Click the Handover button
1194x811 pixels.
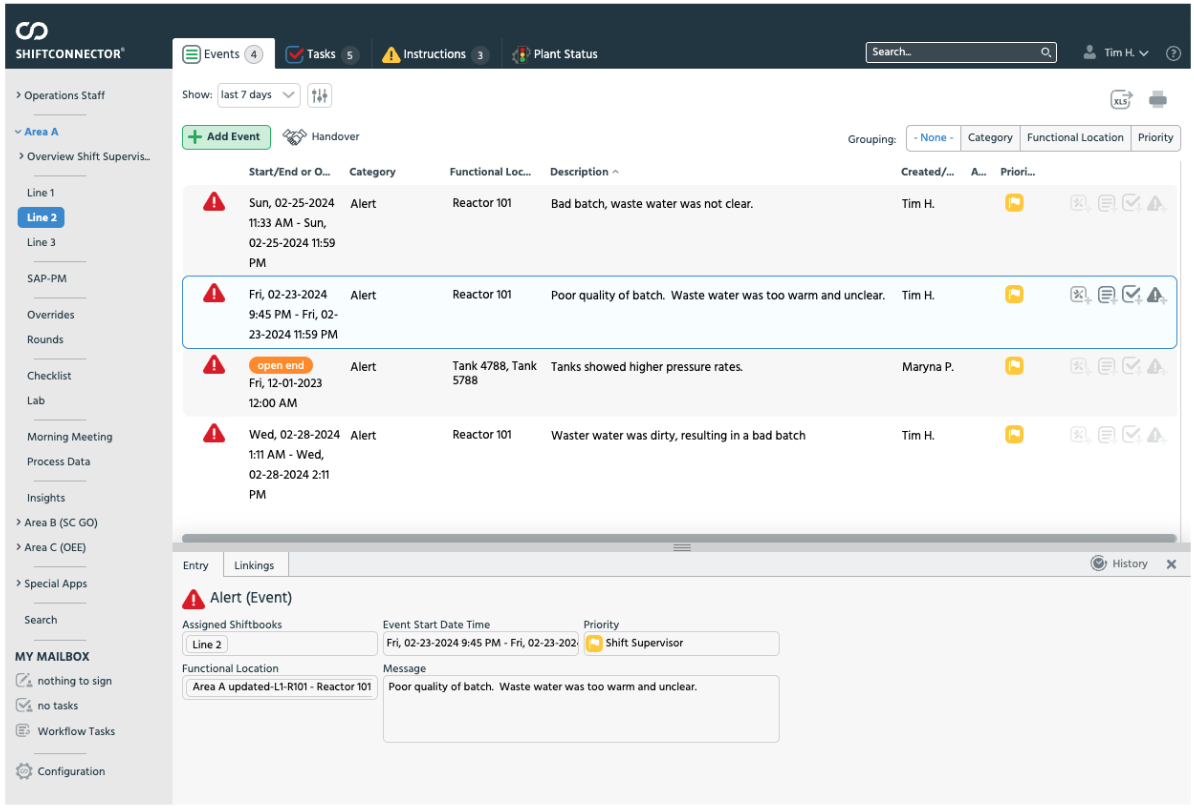tap(321, 137)
